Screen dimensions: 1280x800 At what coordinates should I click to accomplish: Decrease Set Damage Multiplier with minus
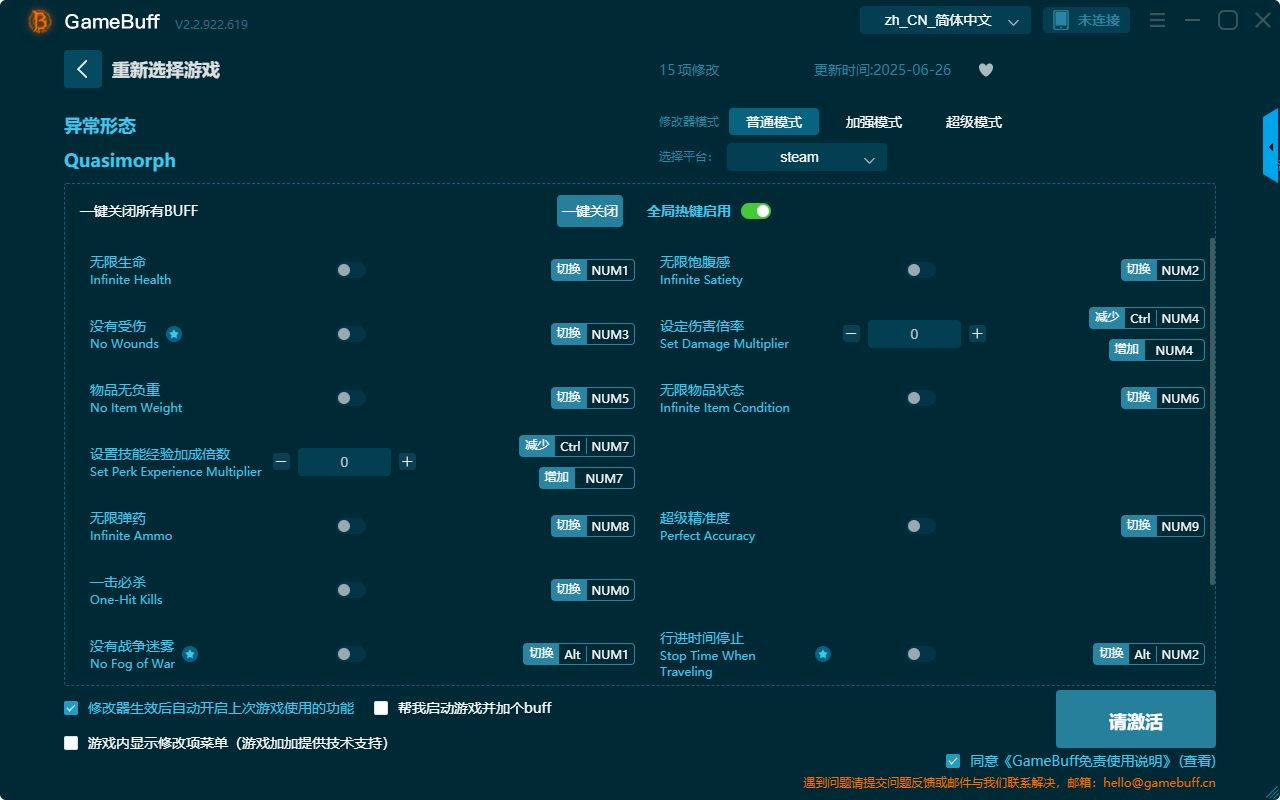click(851, 334)
